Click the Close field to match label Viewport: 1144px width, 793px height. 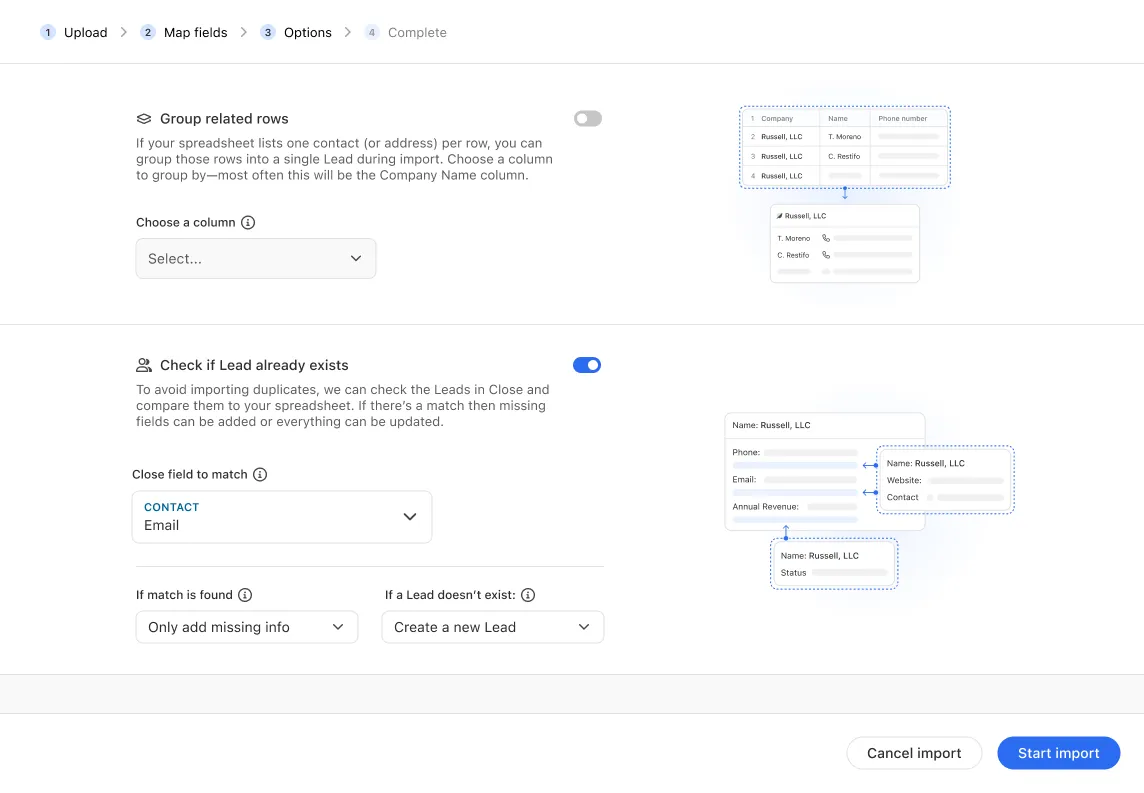[190, 474]
